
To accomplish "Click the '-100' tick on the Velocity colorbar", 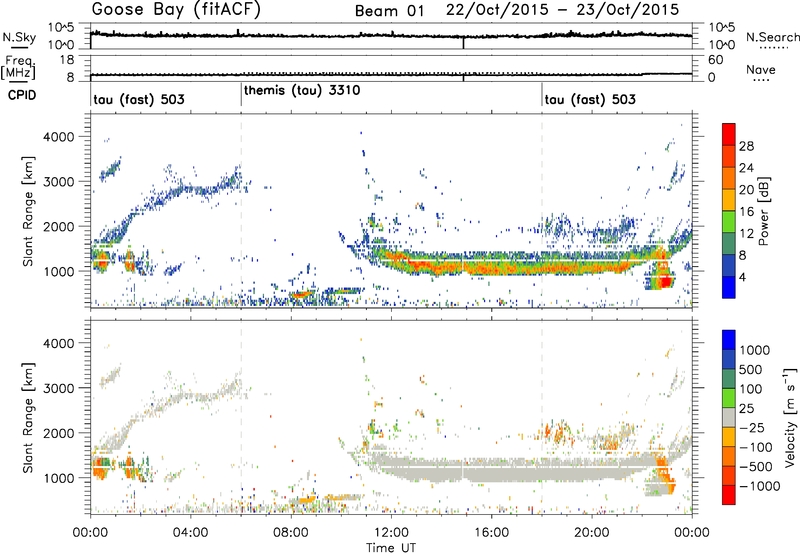I will point(756,447).
